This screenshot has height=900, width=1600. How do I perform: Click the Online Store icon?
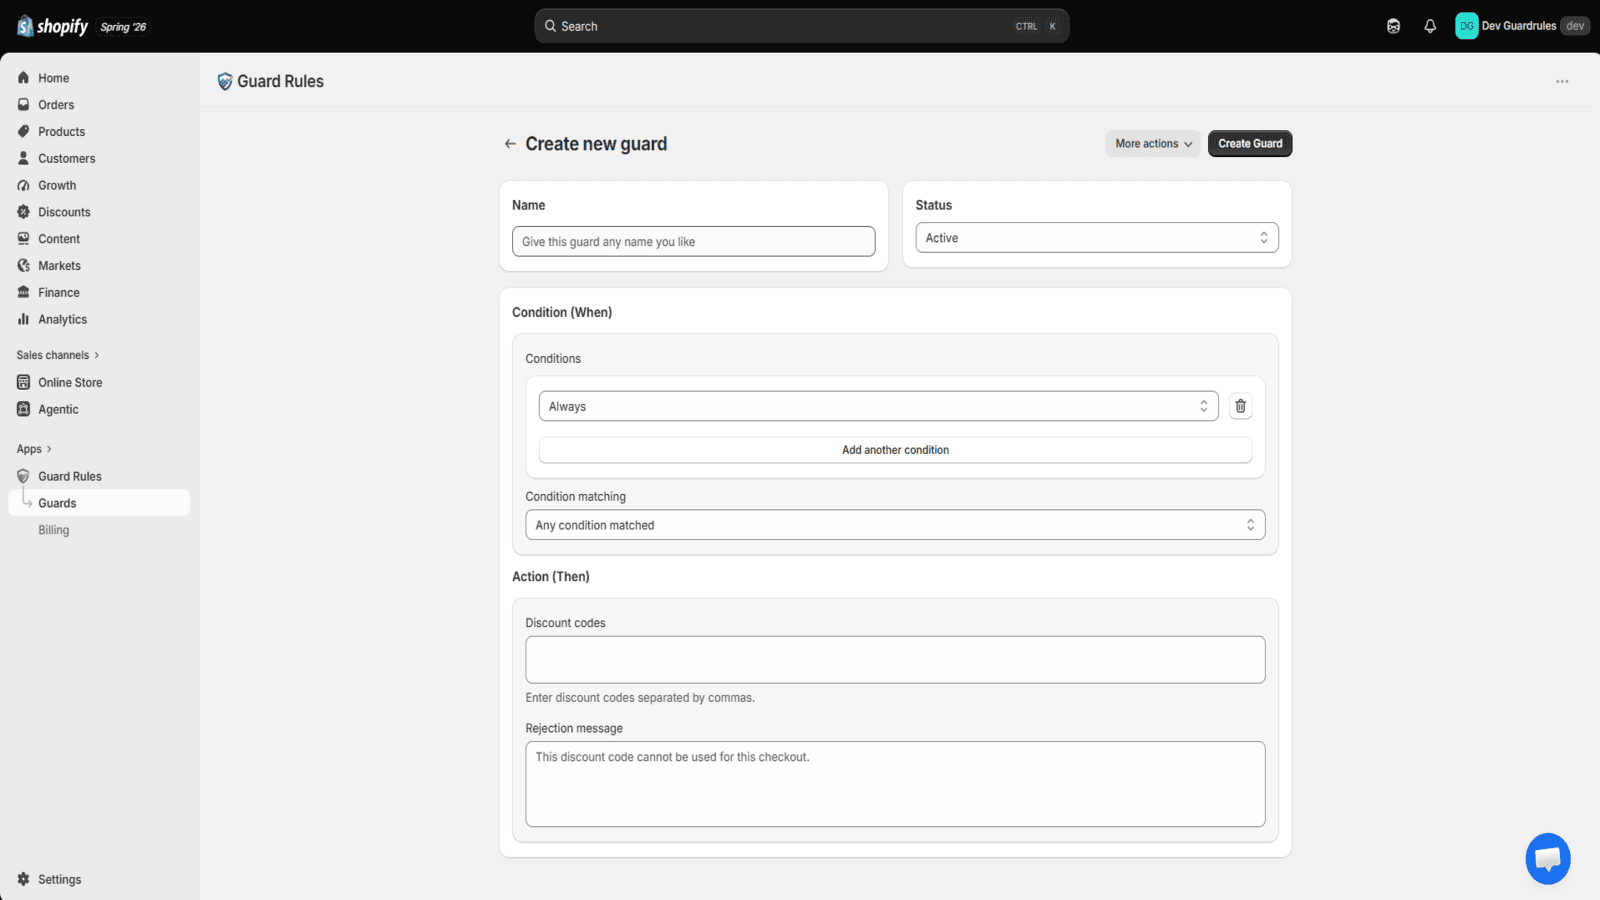(23, 382)
